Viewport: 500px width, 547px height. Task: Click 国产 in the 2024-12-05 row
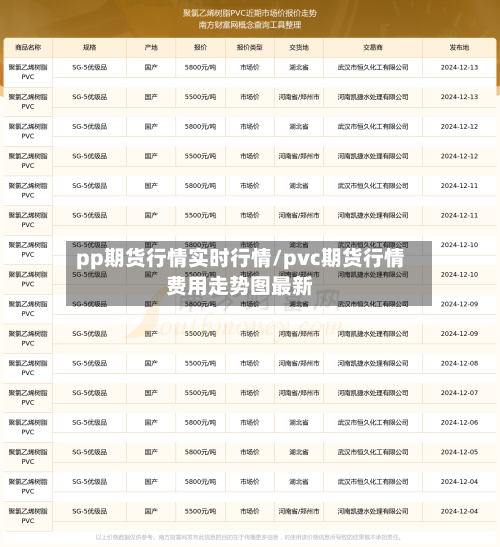click(151, 452)
